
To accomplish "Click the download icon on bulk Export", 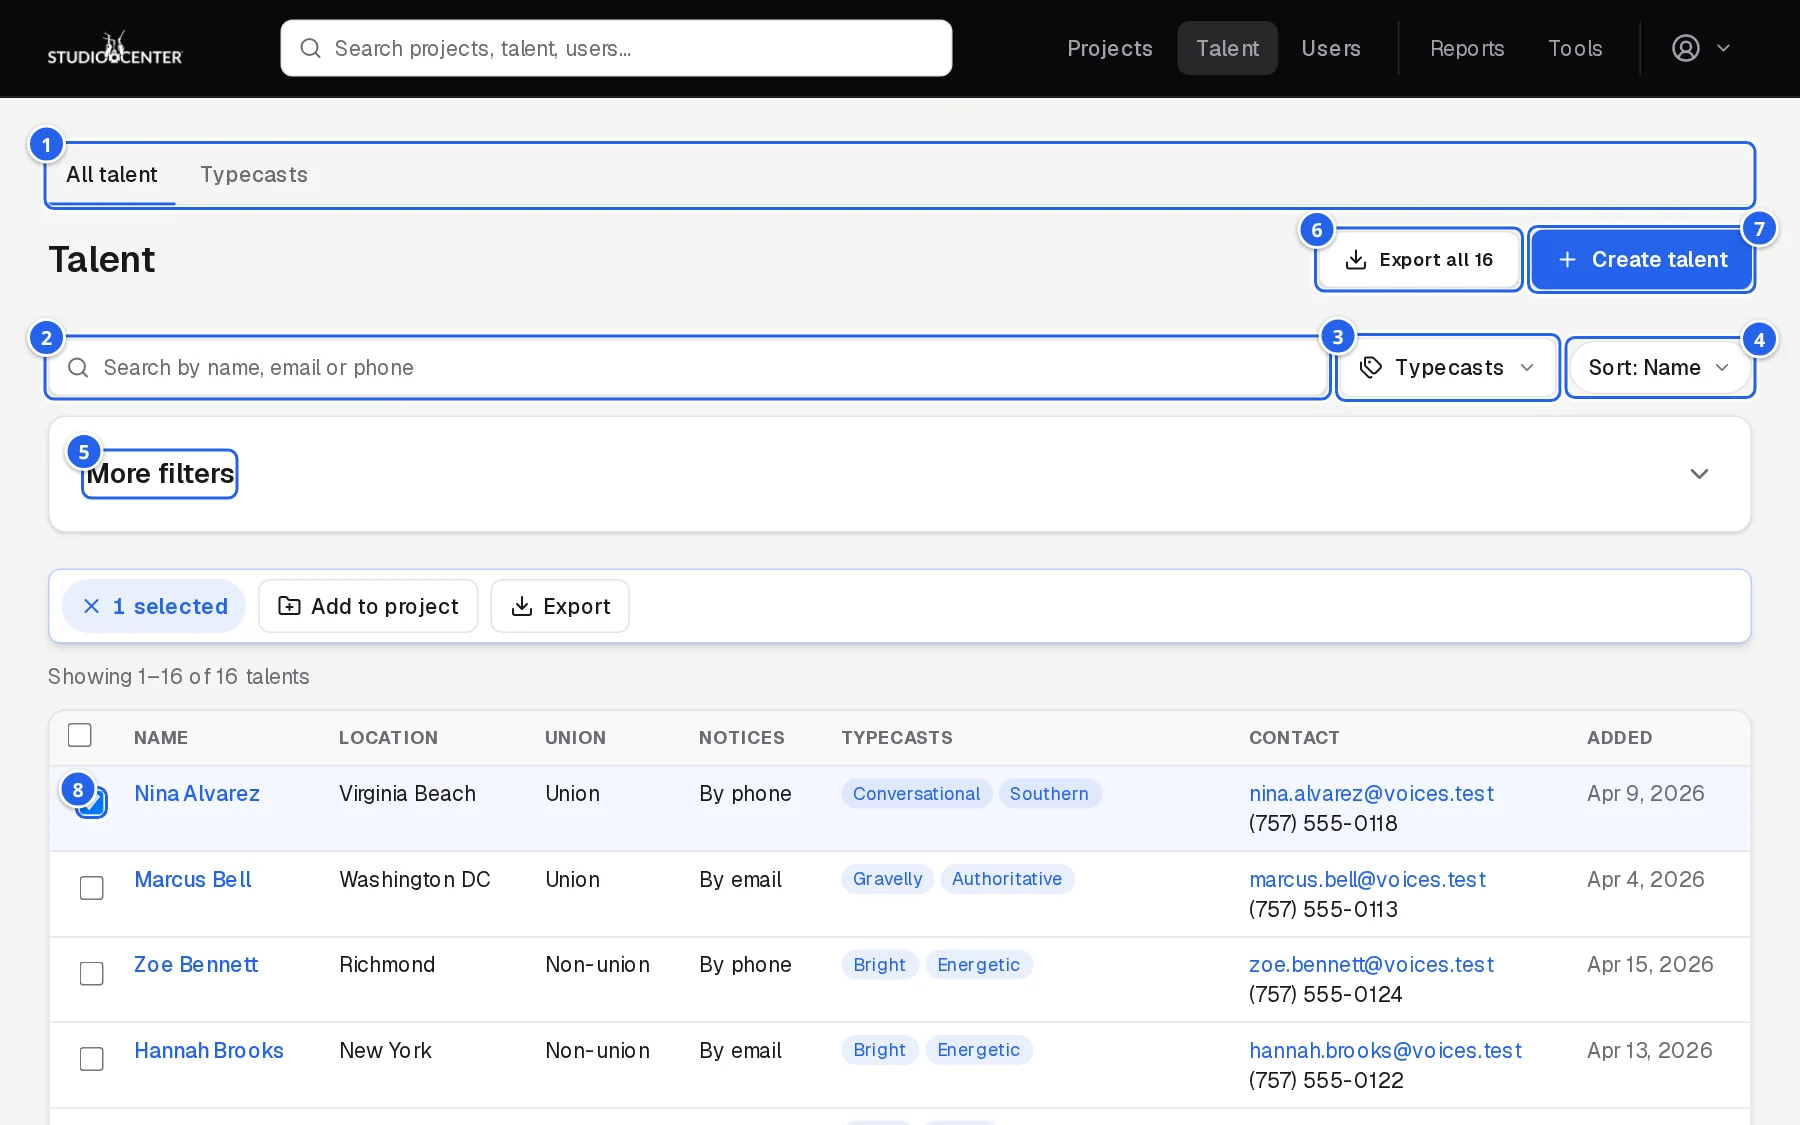I will [x=522, y=606].
